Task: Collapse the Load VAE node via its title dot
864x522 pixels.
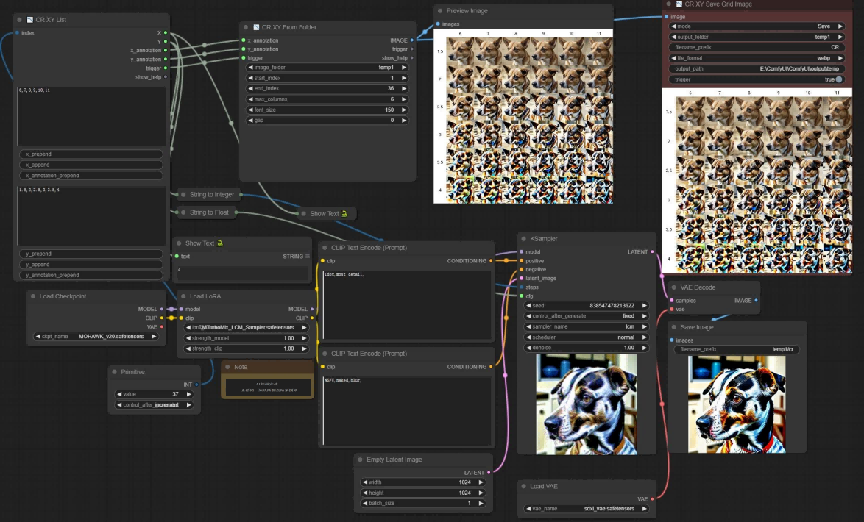Action: (x=523, y=486)
